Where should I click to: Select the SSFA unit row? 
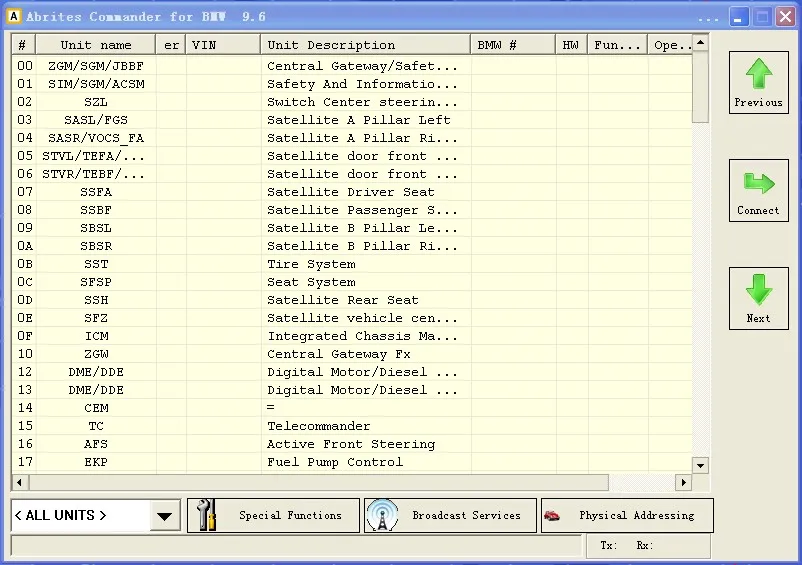(352, 192)
